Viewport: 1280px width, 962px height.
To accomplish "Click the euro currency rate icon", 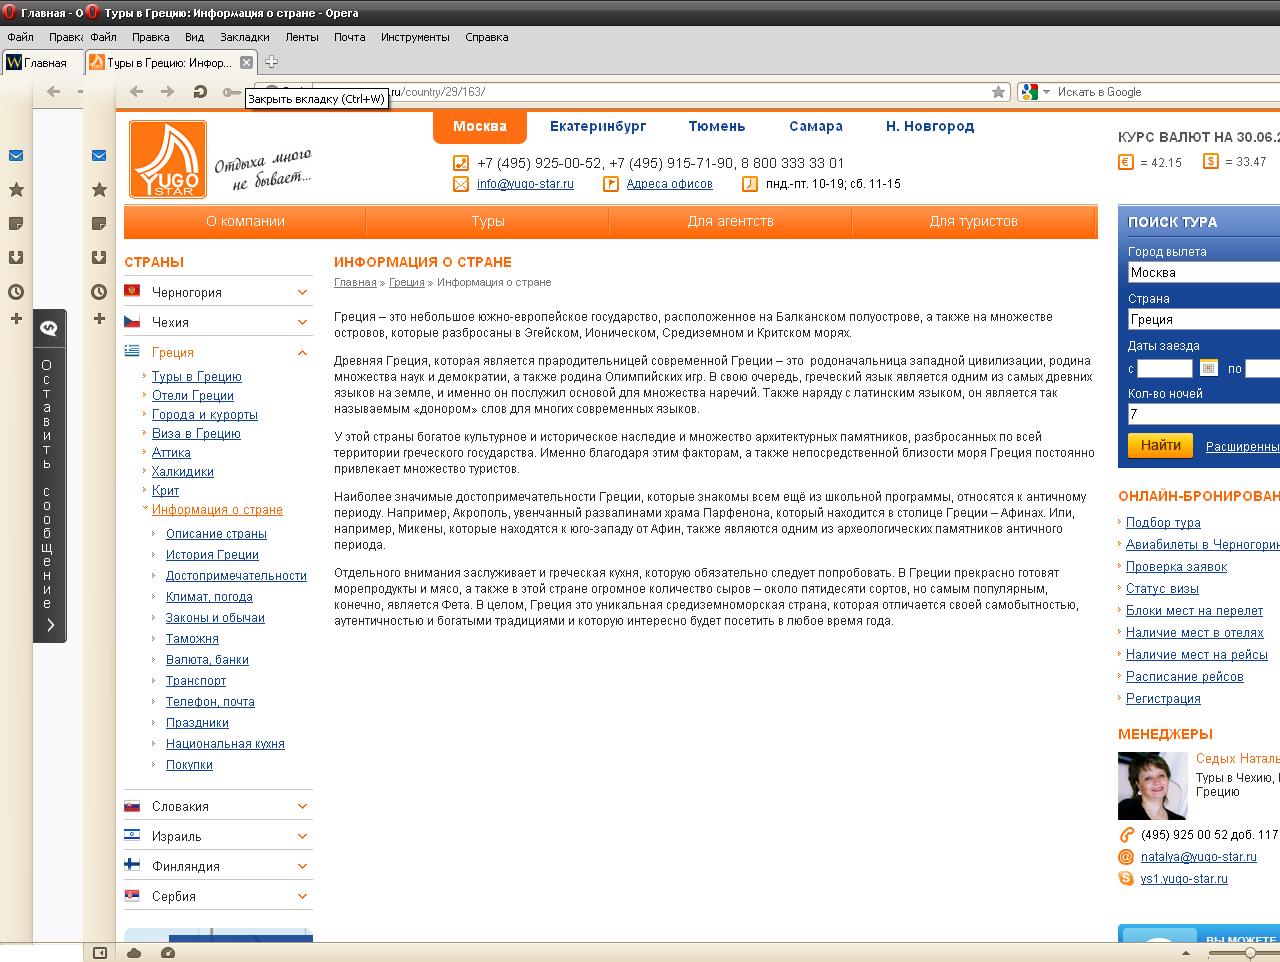I will pyautogui.click(x=1126, y=161).
